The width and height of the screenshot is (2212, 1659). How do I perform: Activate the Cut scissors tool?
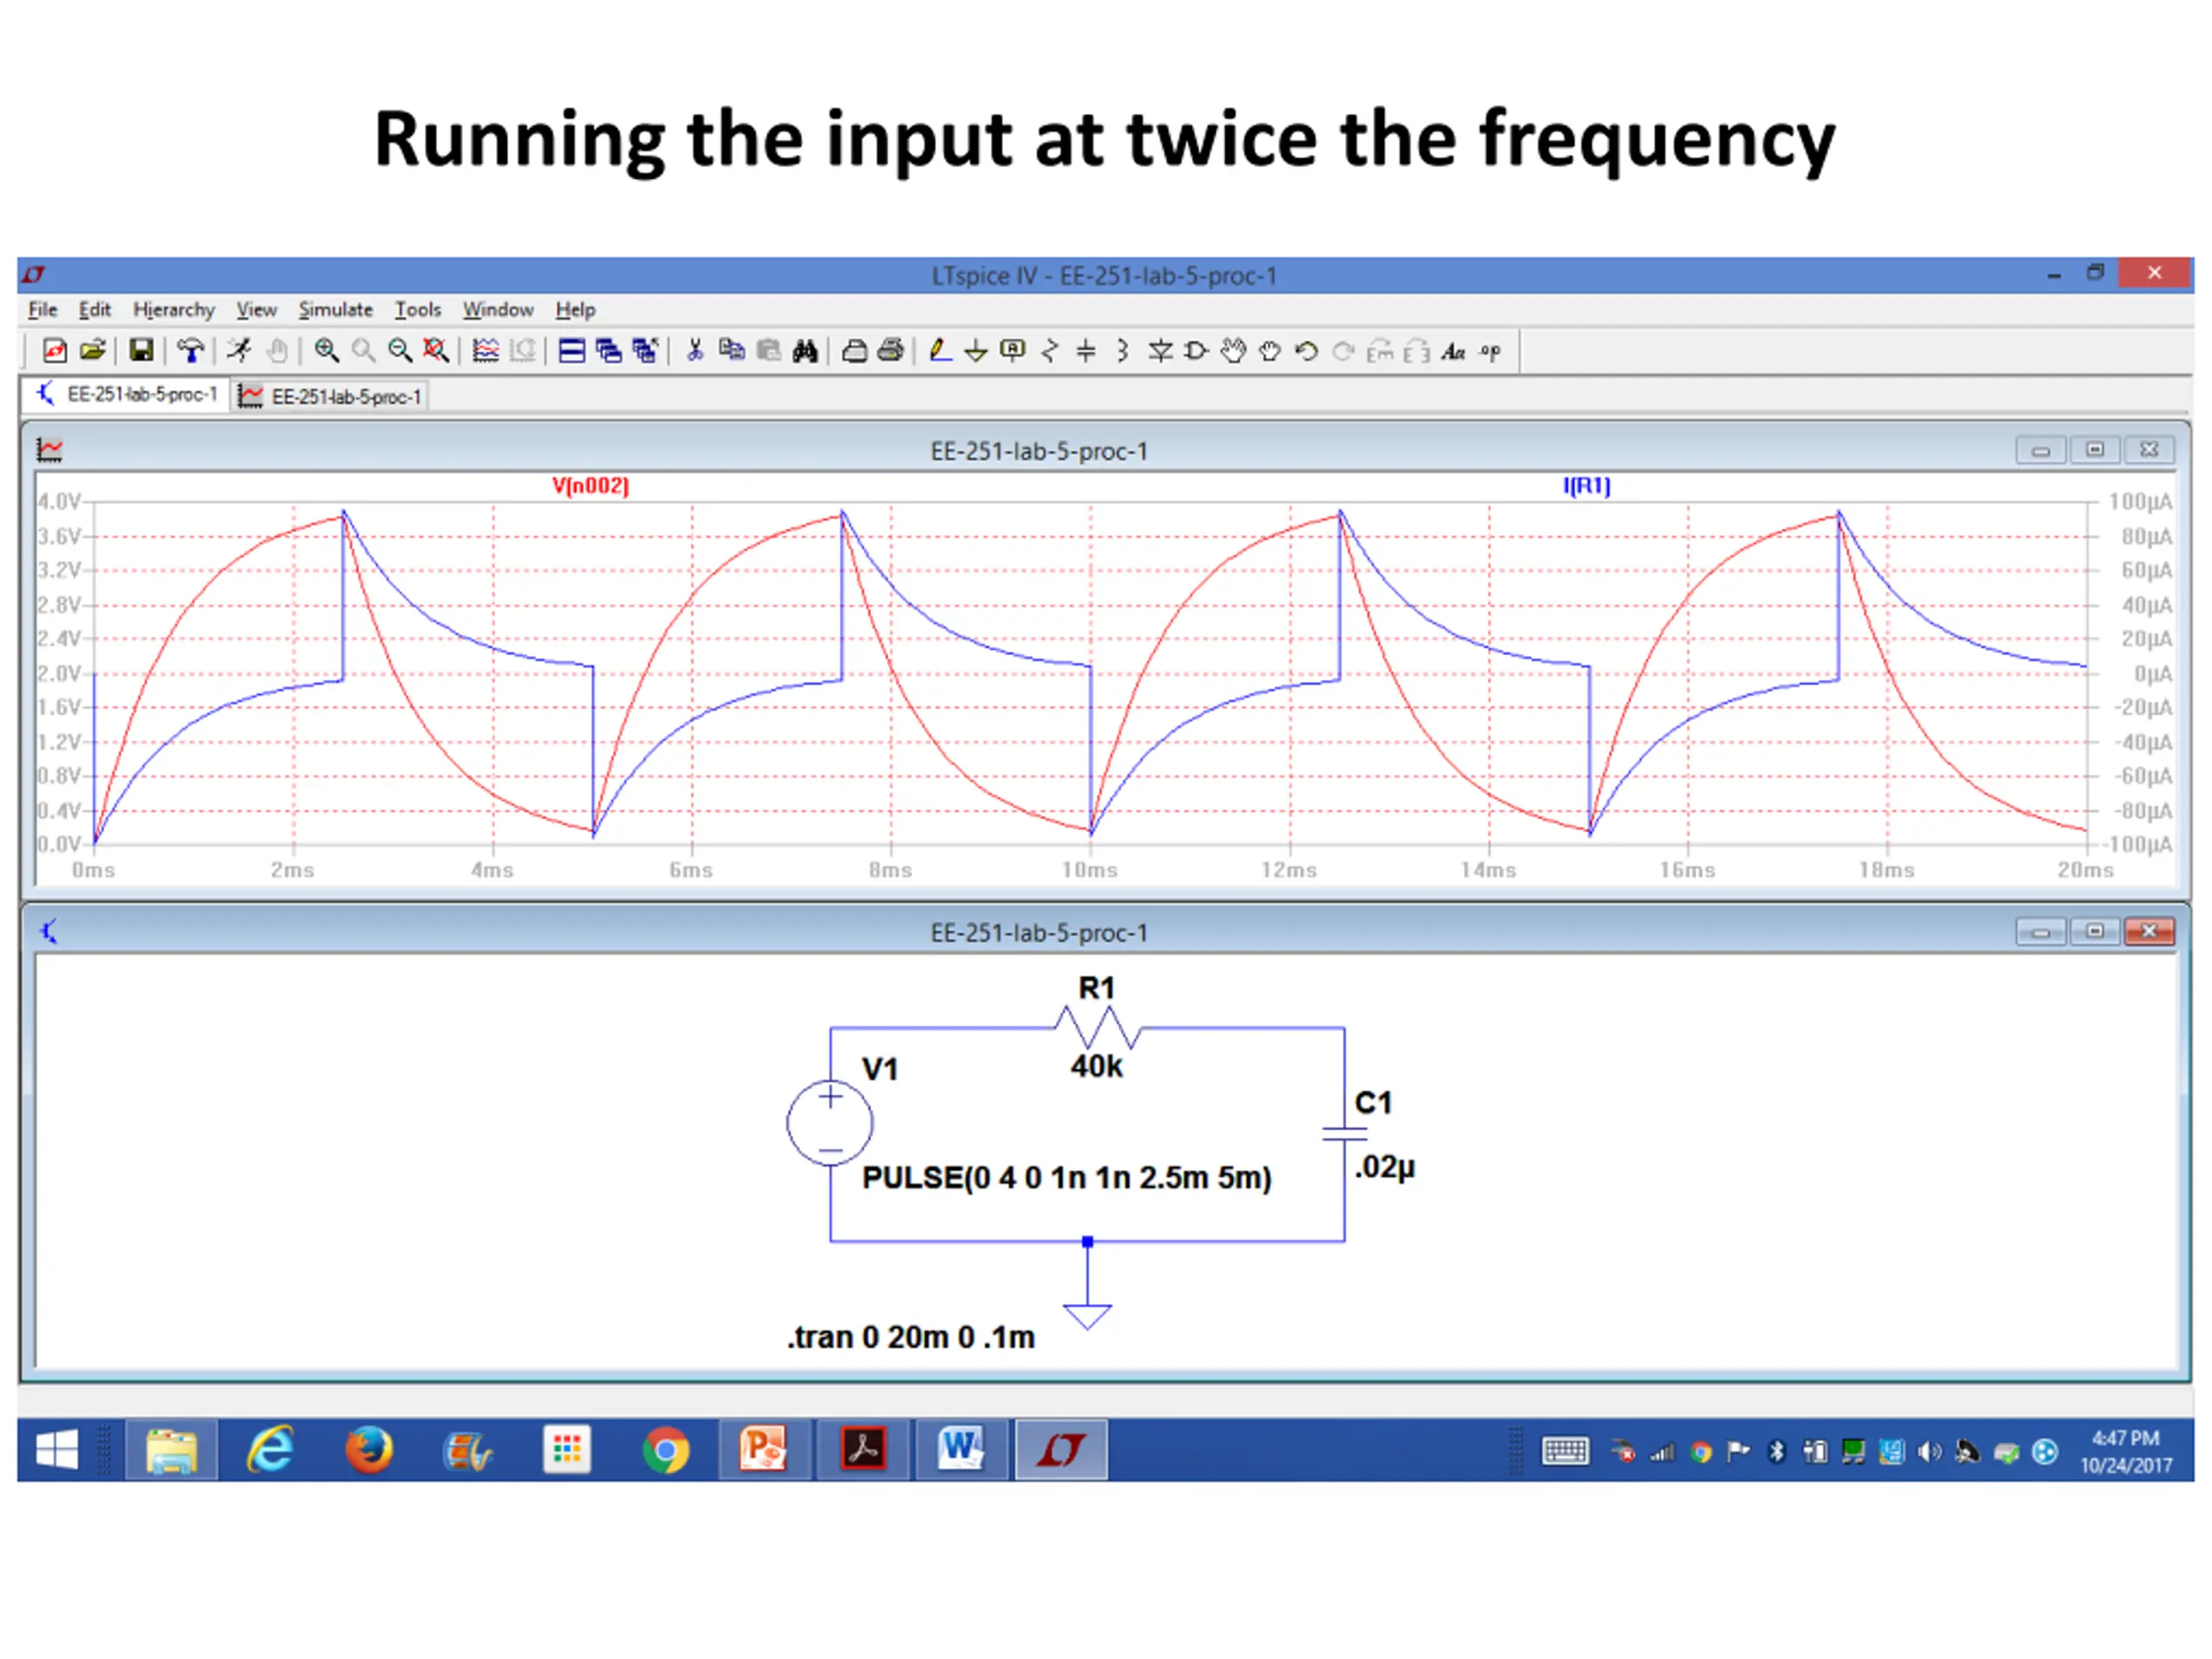(x=695, y=351)
